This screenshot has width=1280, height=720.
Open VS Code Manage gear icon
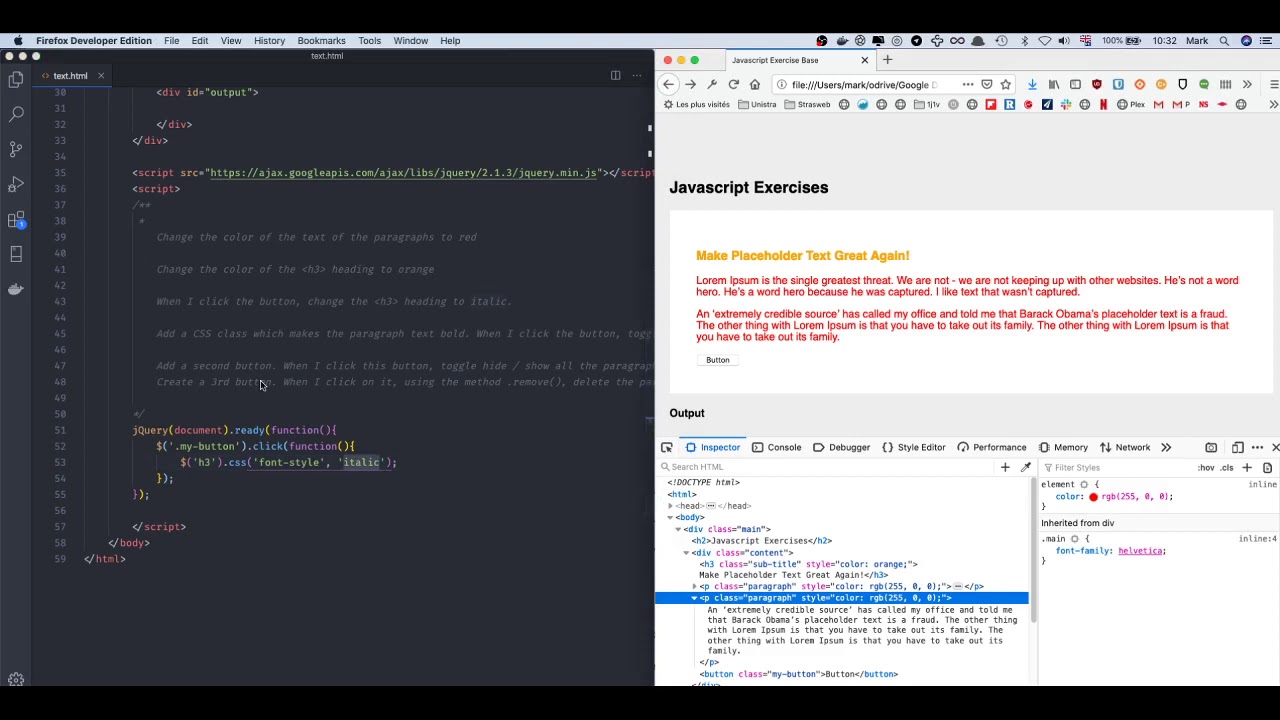coord(16,679)
